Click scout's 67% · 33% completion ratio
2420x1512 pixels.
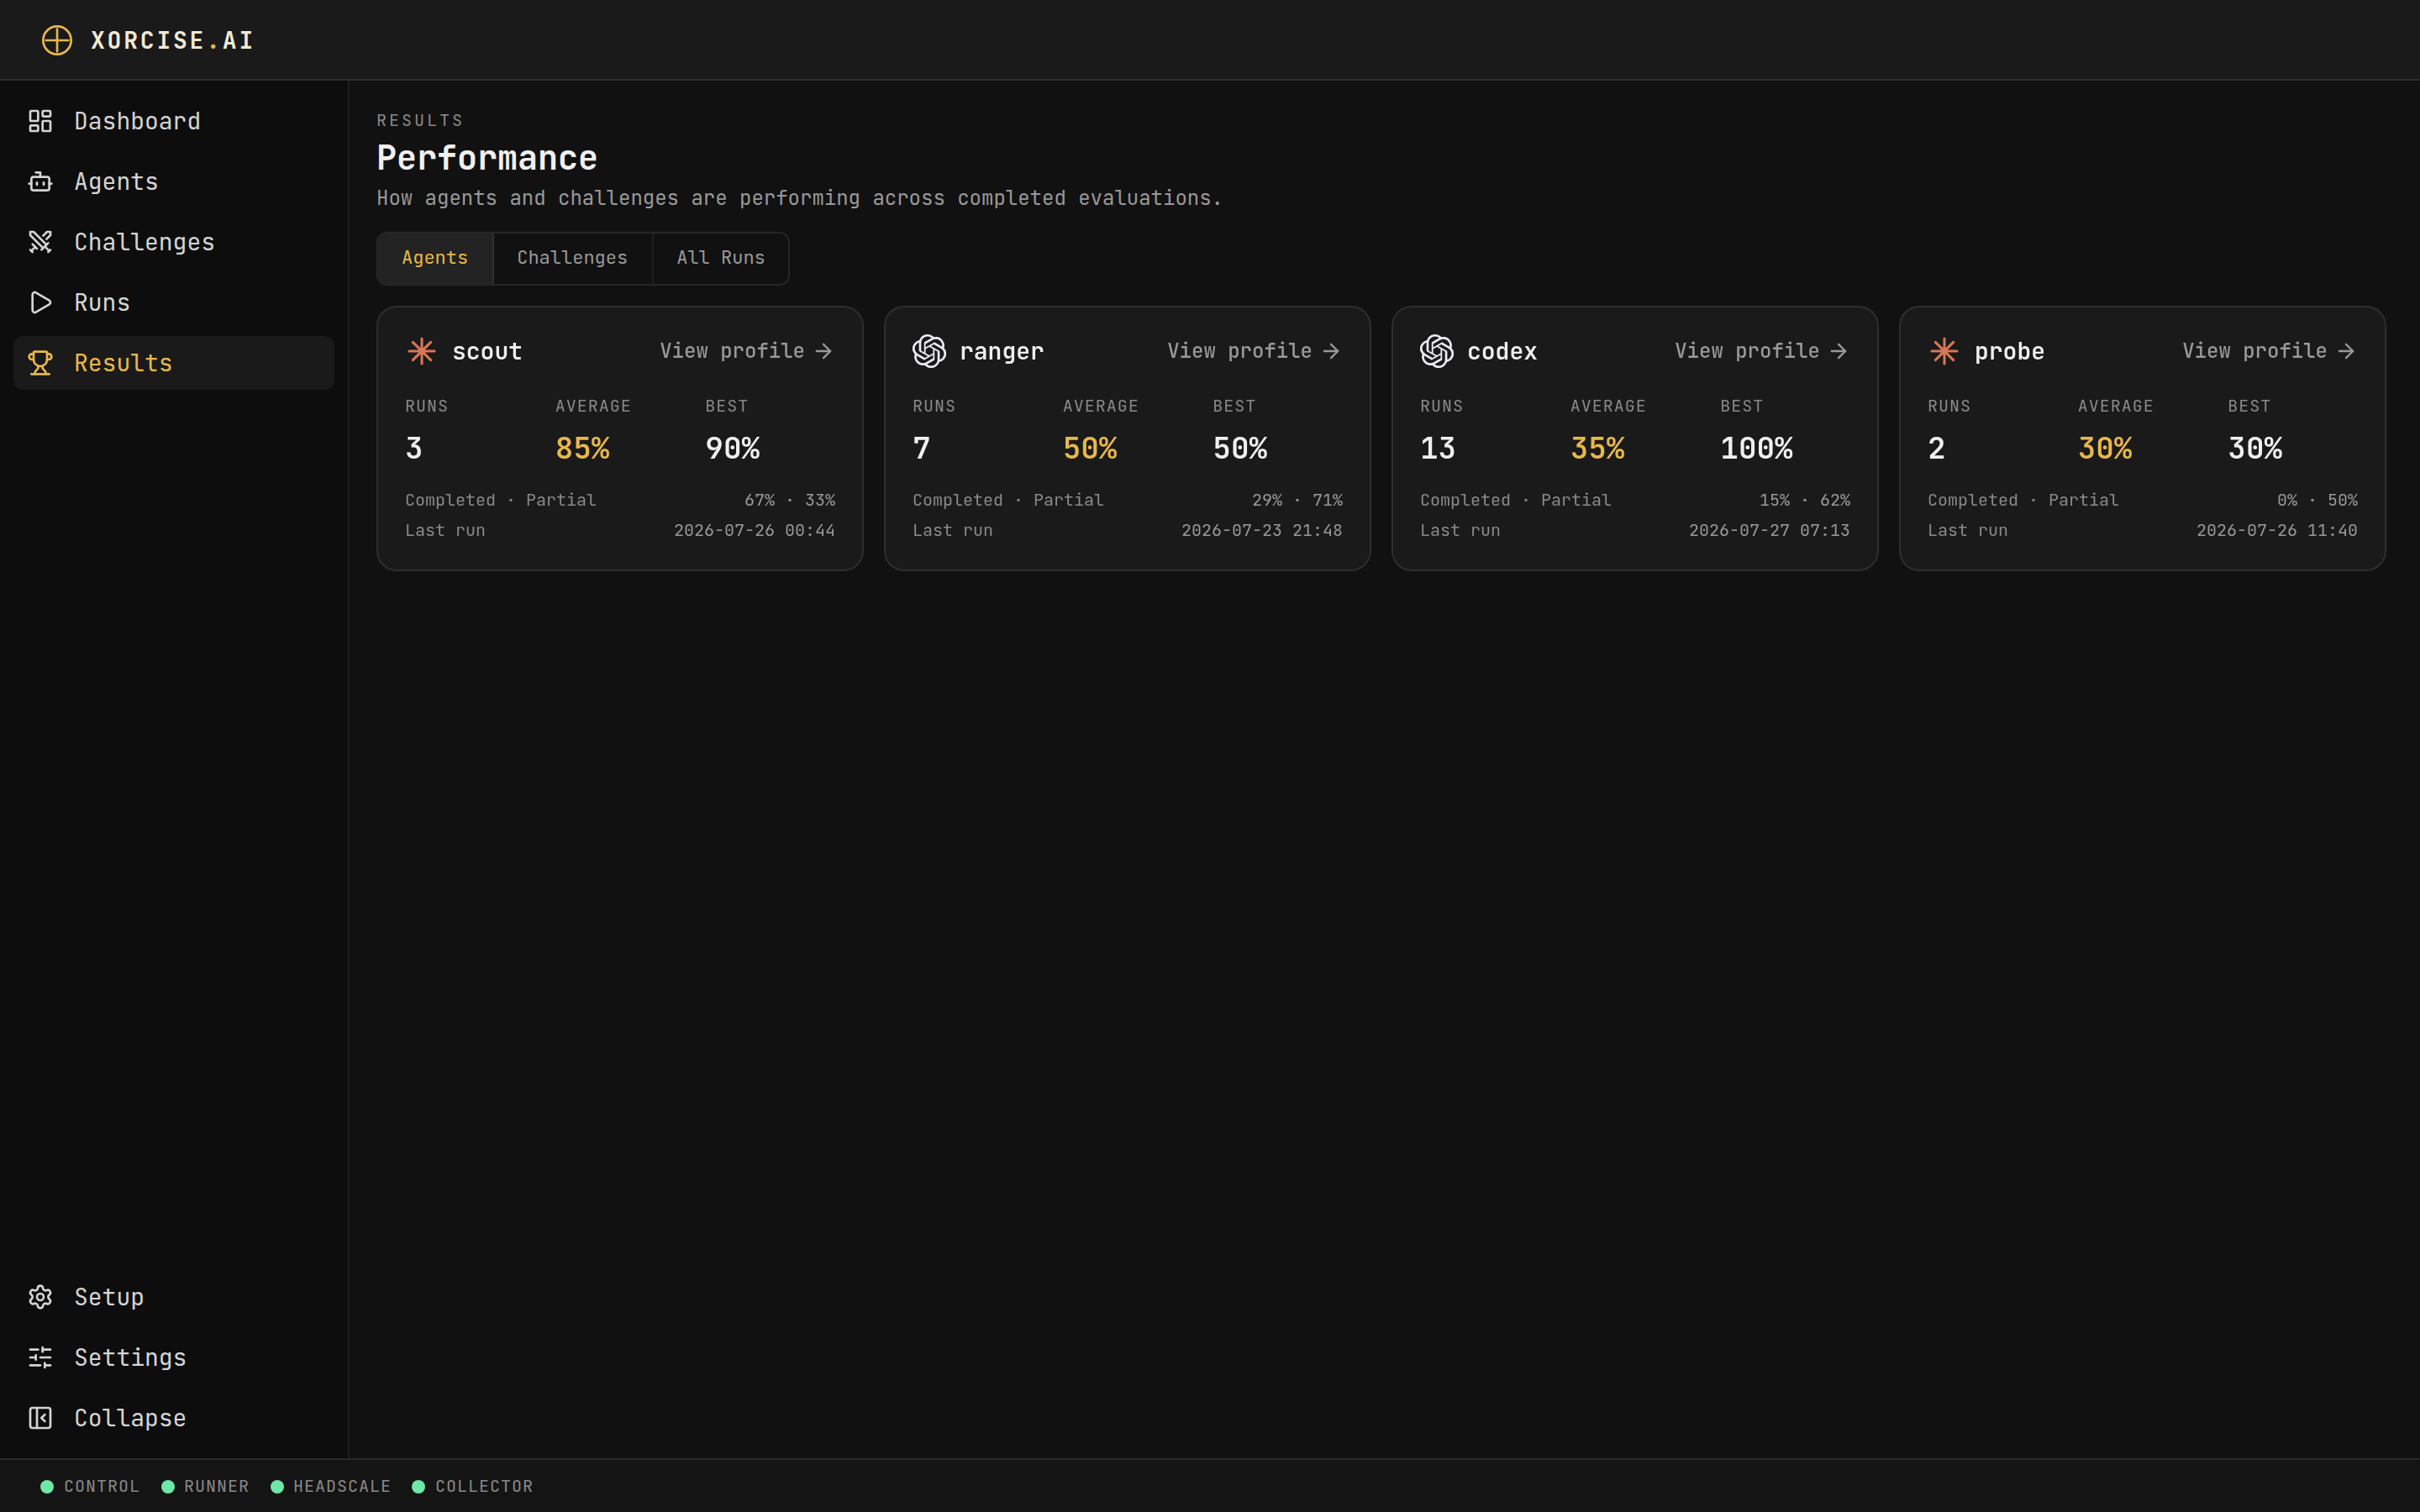pos(790,500)
